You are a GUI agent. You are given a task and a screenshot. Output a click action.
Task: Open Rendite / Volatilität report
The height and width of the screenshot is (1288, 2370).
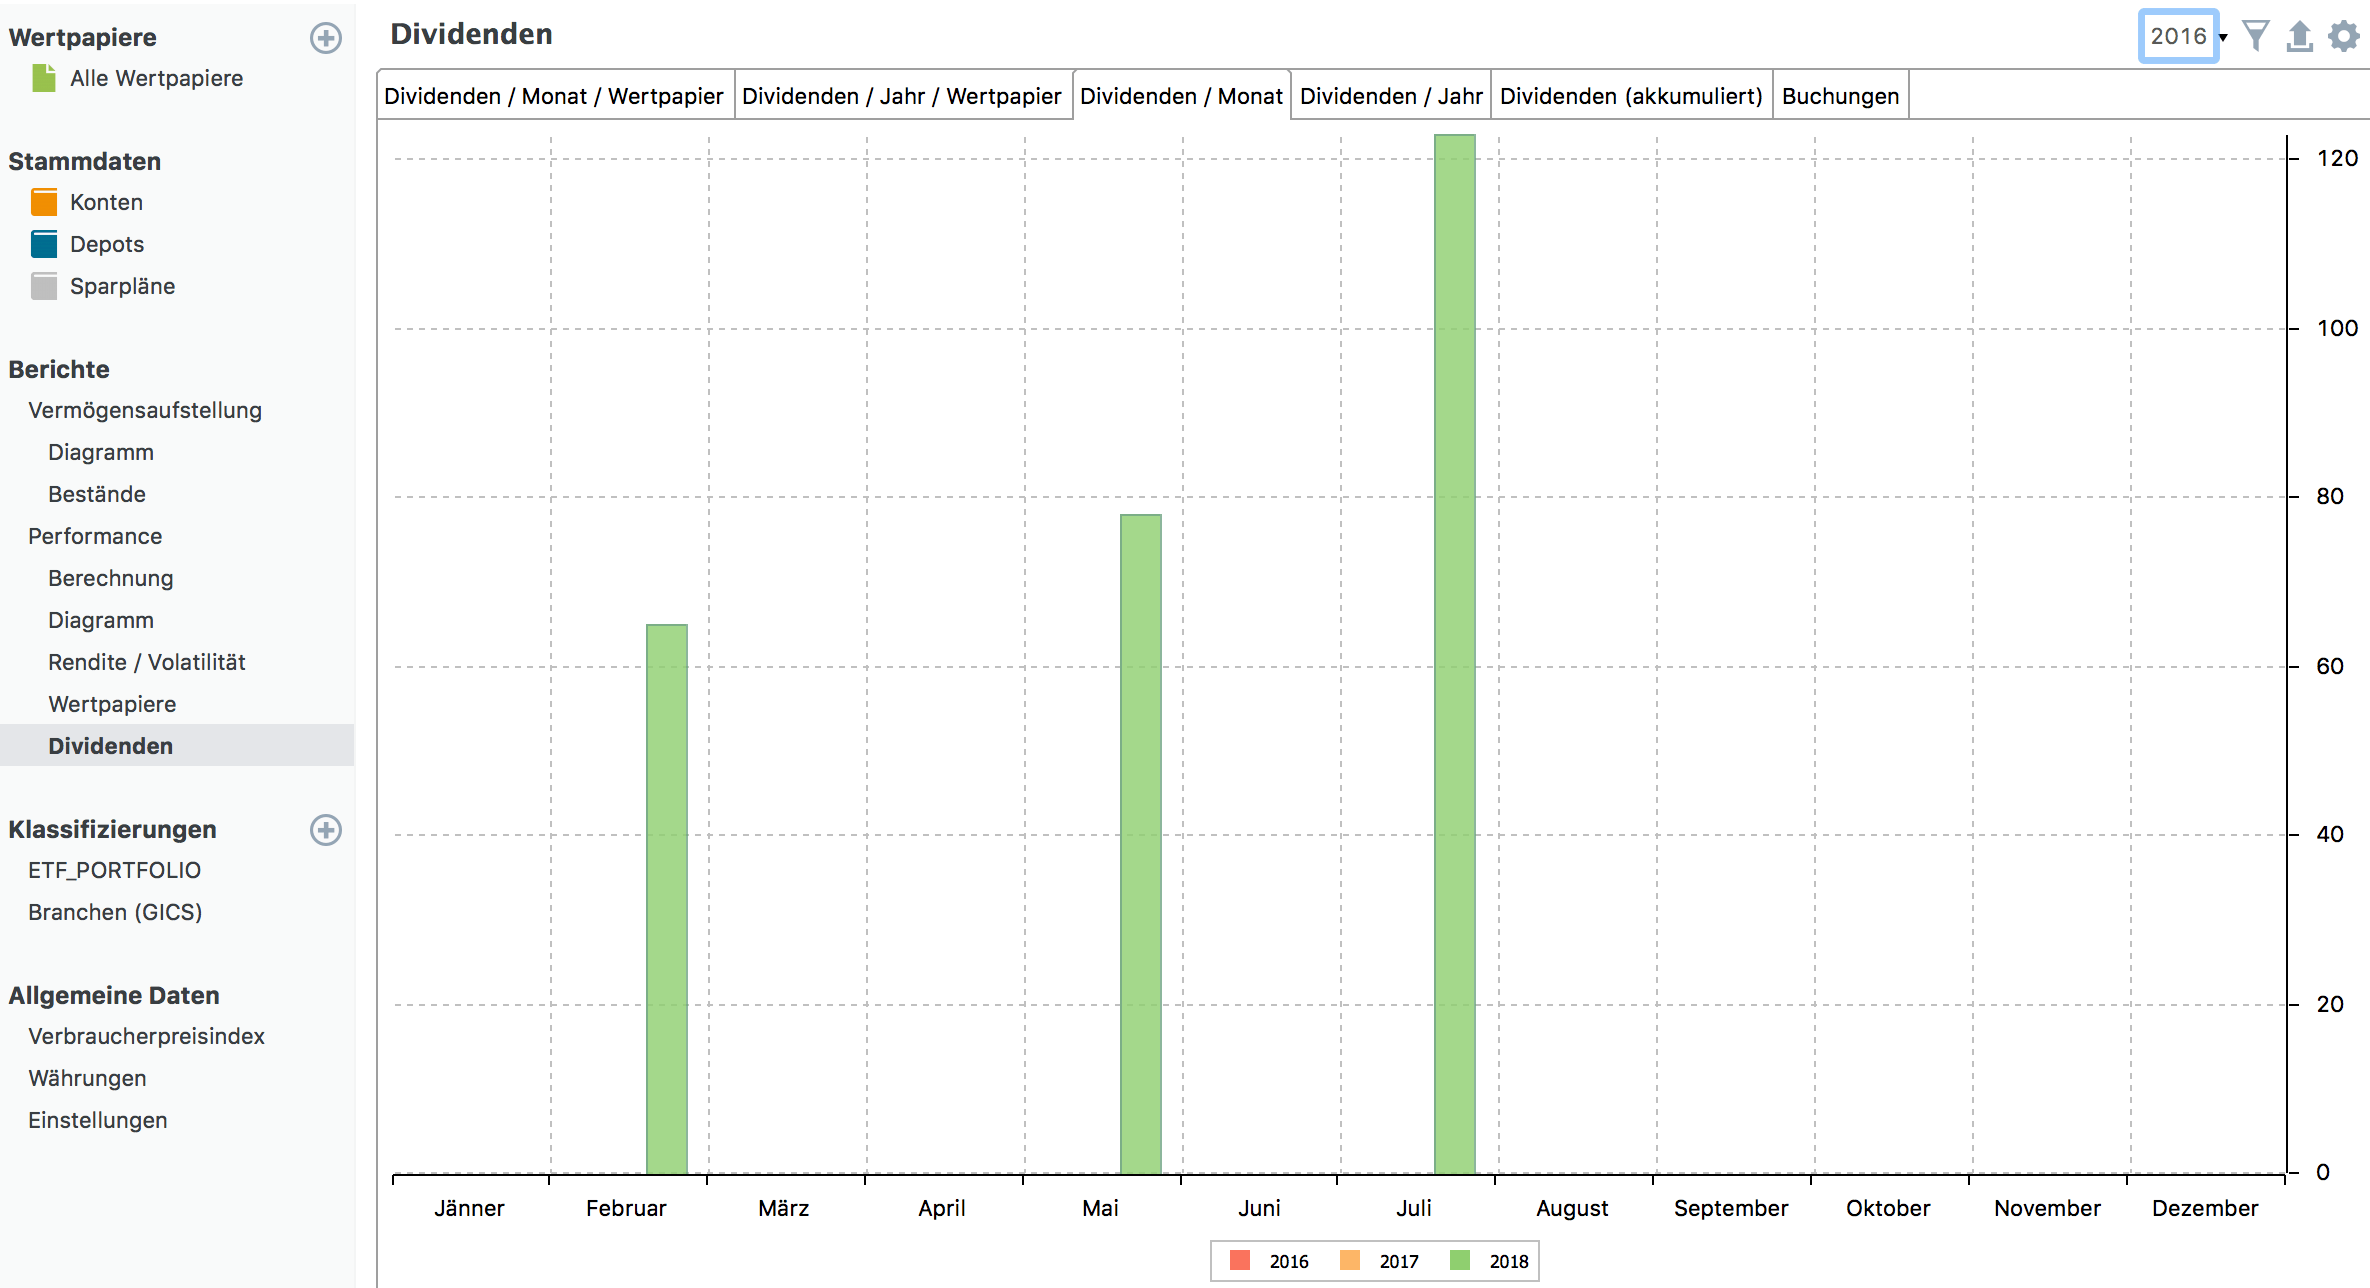[x=147, y=662]
